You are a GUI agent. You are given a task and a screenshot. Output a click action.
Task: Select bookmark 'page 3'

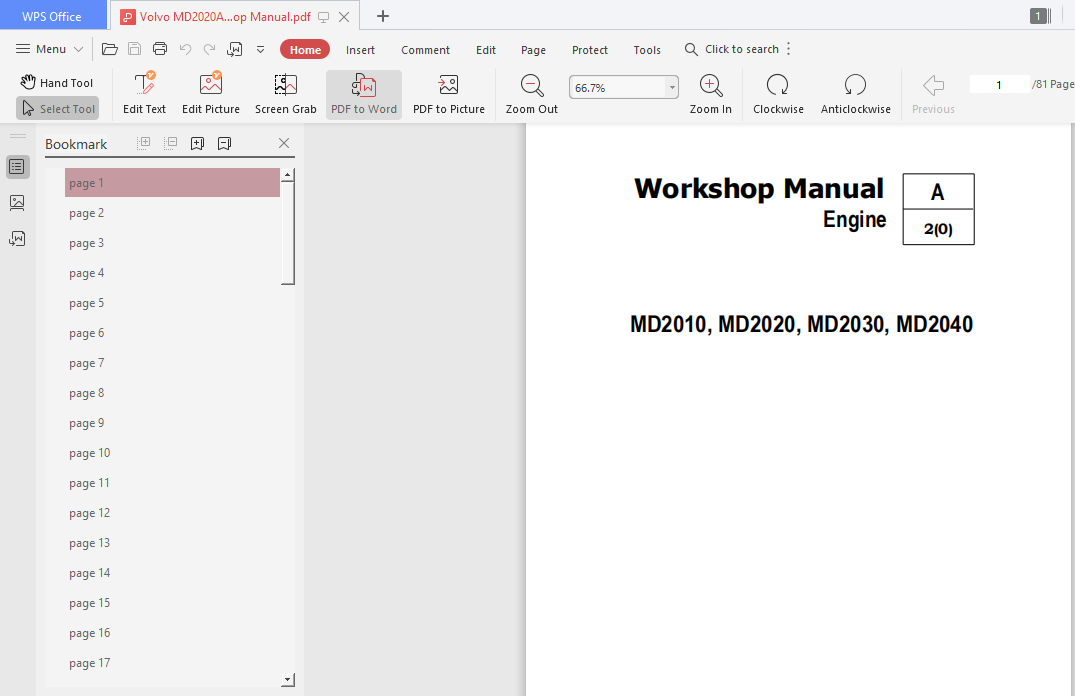[172, 243]
